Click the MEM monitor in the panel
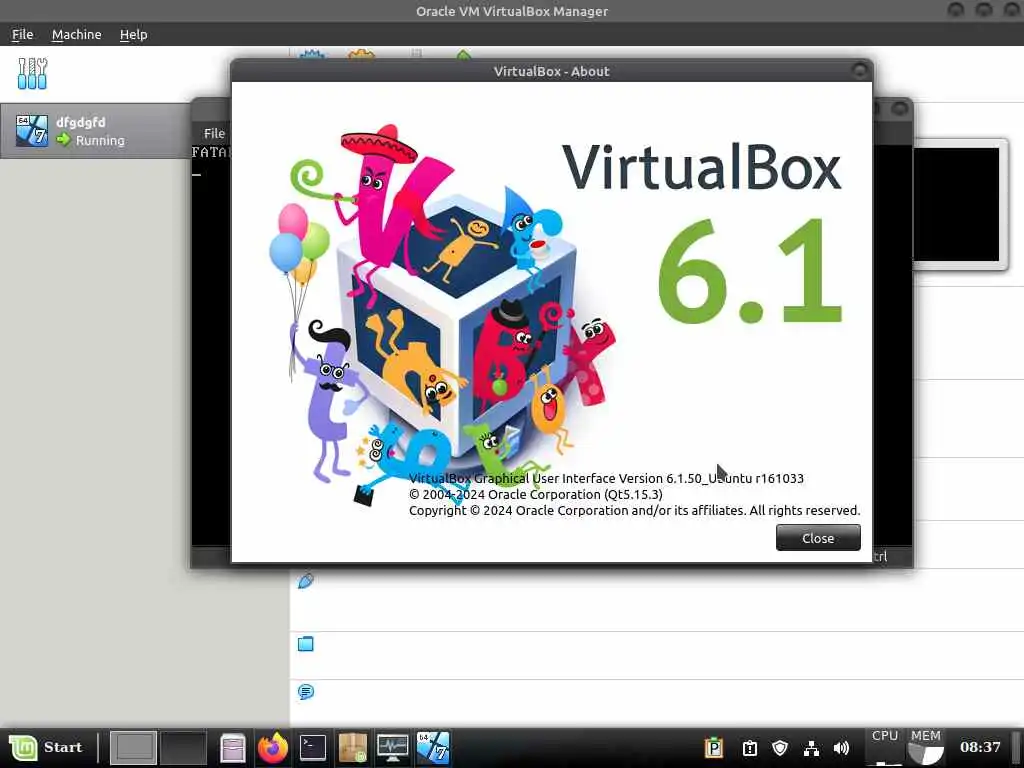The width and height of the screenshot is (1024, 768). [x=925, y=748]
